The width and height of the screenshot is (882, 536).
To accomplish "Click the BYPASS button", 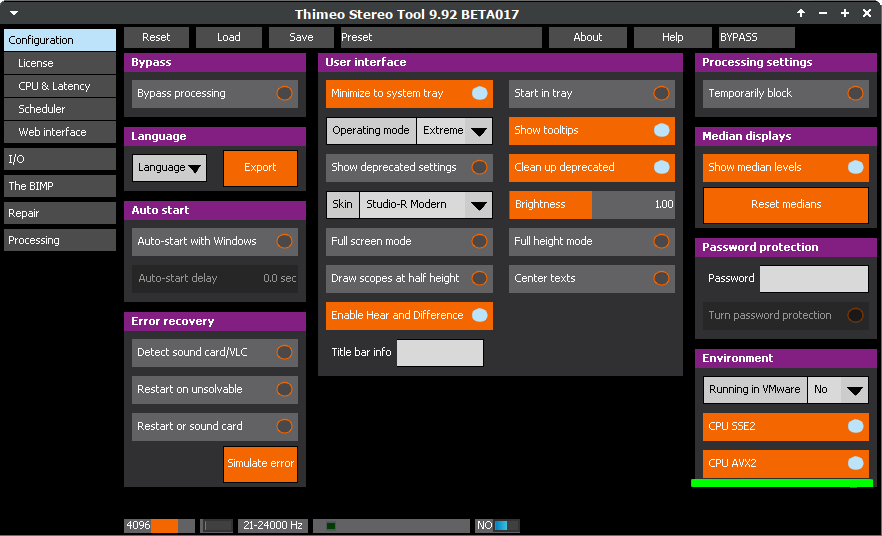I will [757, 37].
